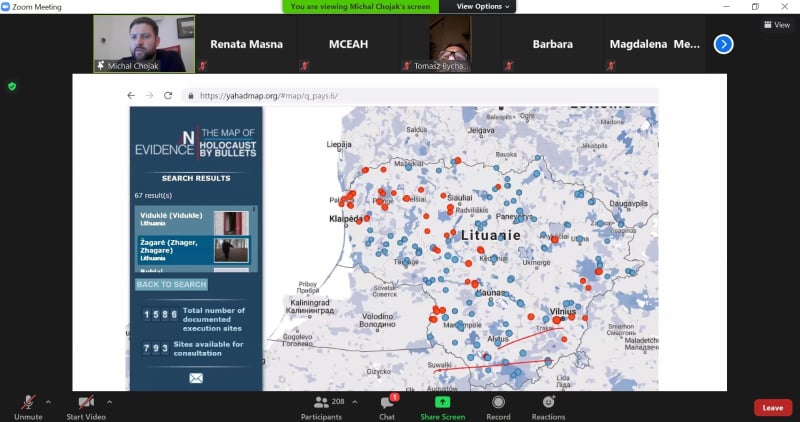Click the Vilnius label on map
Image resolution: width=800 pixels, height=422 pixels.
(563, 311)
